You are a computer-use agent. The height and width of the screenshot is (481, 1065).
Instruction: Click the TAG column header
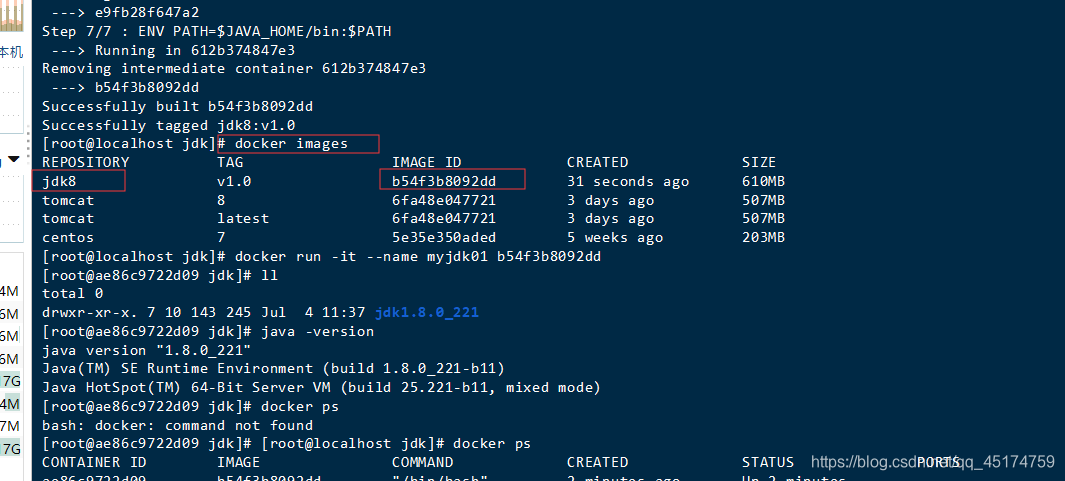230,162
